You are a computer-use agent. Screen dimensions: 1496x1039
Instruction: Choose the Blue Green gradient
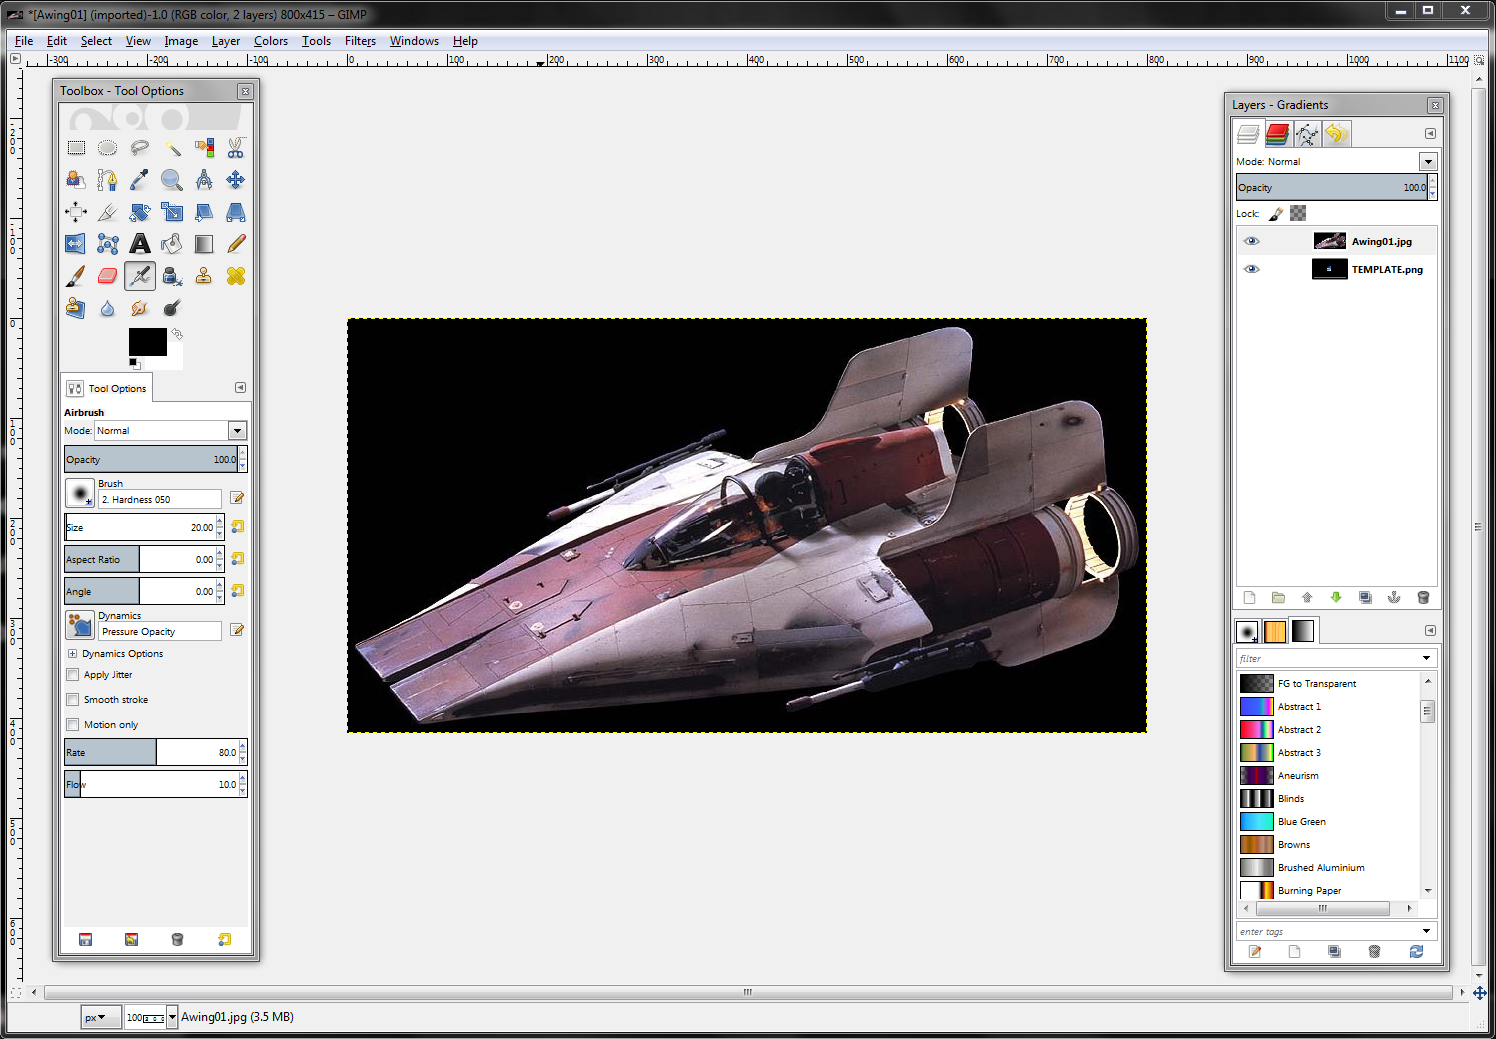tap(1328, 822)
